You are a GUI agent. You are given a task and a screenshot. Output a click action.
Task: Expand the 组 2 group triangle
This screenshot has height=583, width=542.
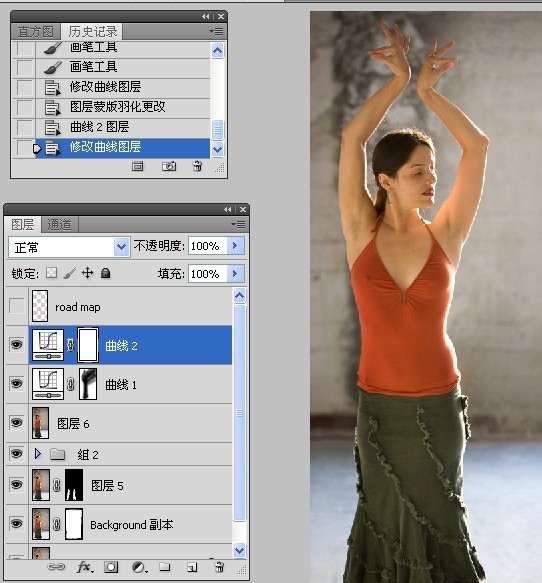pos(38,454)
